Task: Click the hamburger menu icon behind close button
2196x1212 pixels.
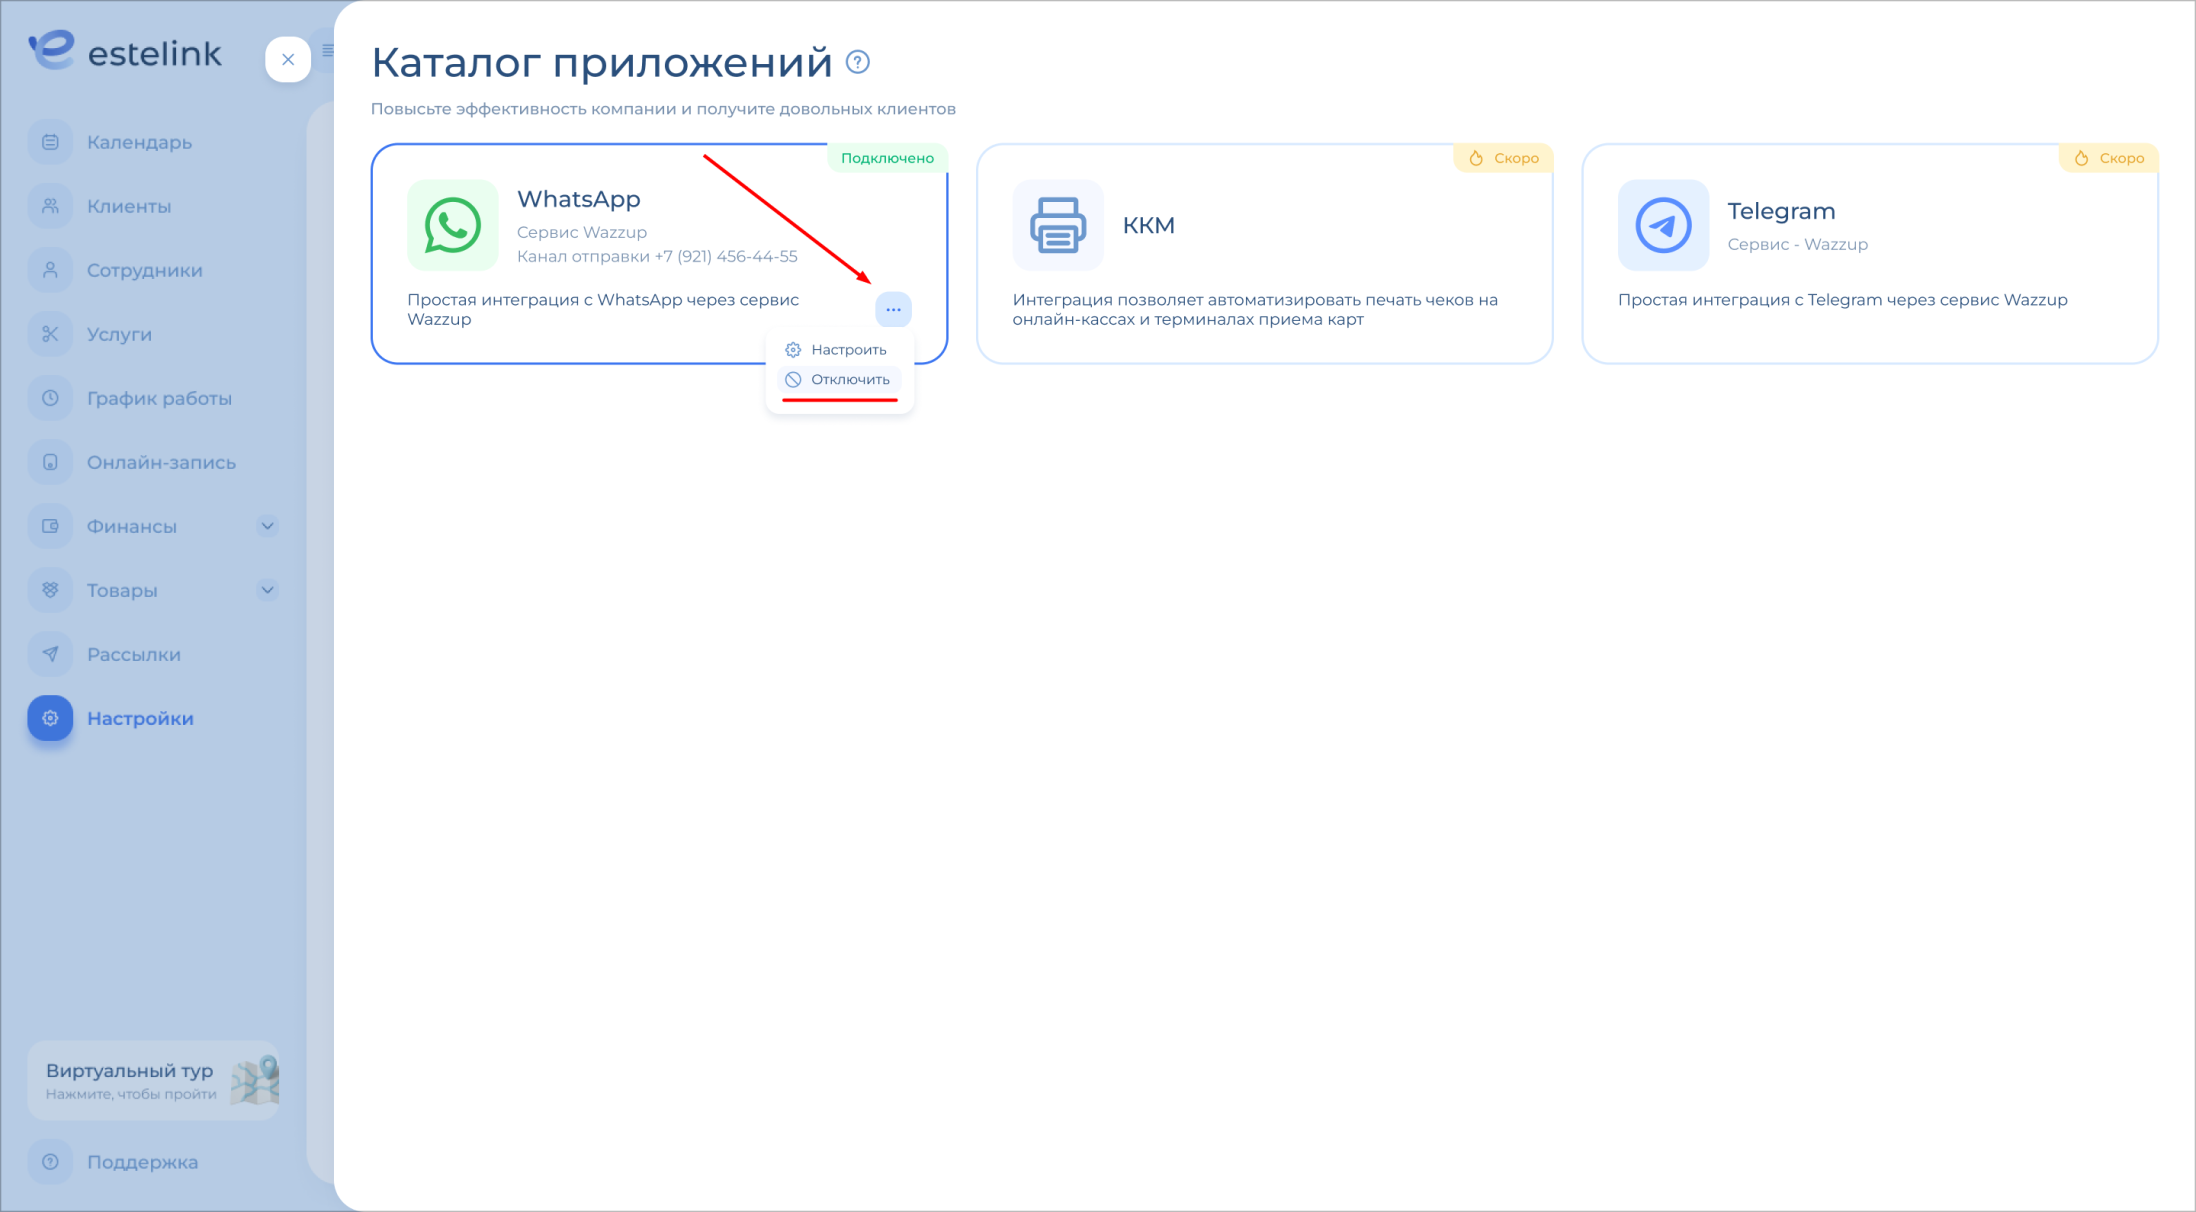Action: click(327, 50)
